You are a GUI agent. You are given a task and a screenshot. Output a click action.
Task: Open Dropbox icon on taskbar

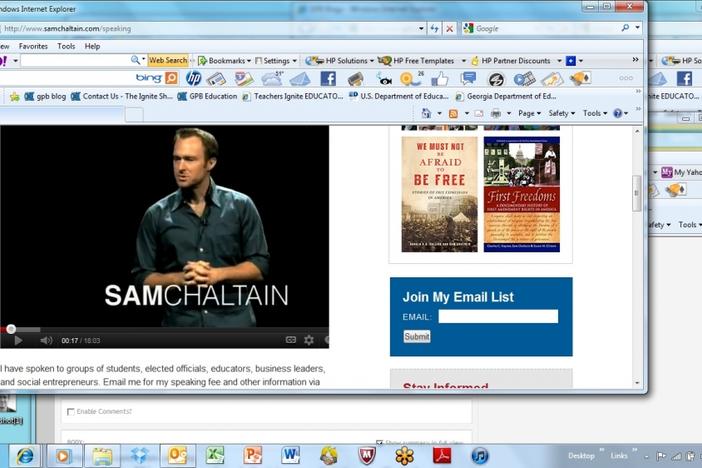(140, 456)
